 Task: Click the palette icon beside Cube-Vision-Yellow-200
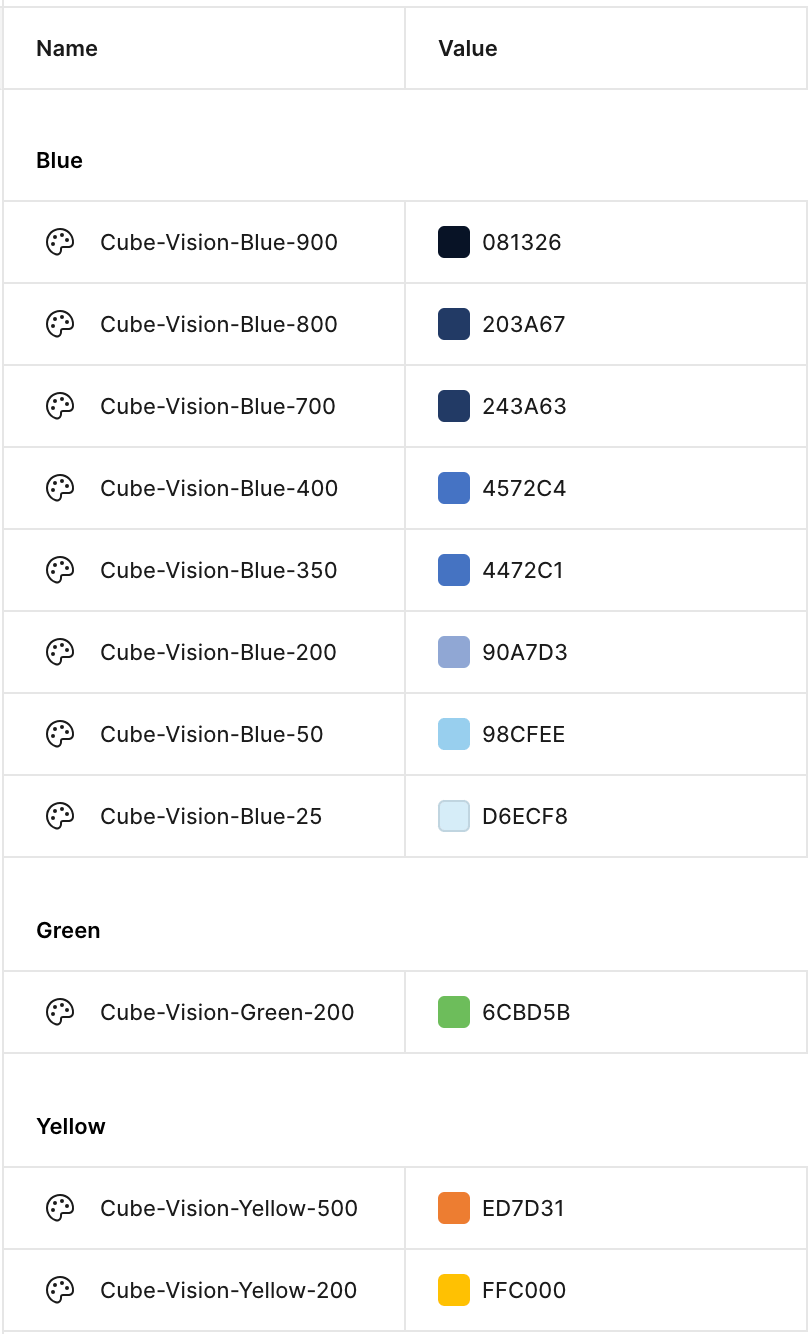(x=60, y=1290)
